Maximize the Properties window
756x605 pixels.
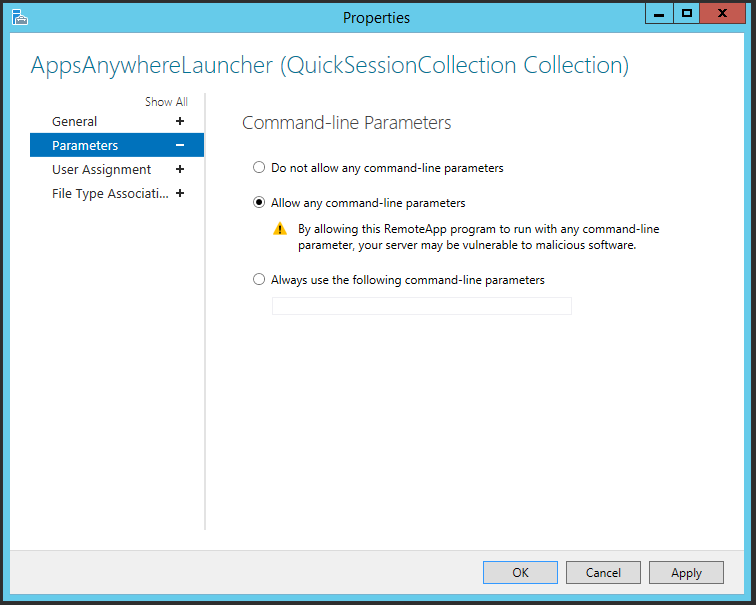pos(687,13)
